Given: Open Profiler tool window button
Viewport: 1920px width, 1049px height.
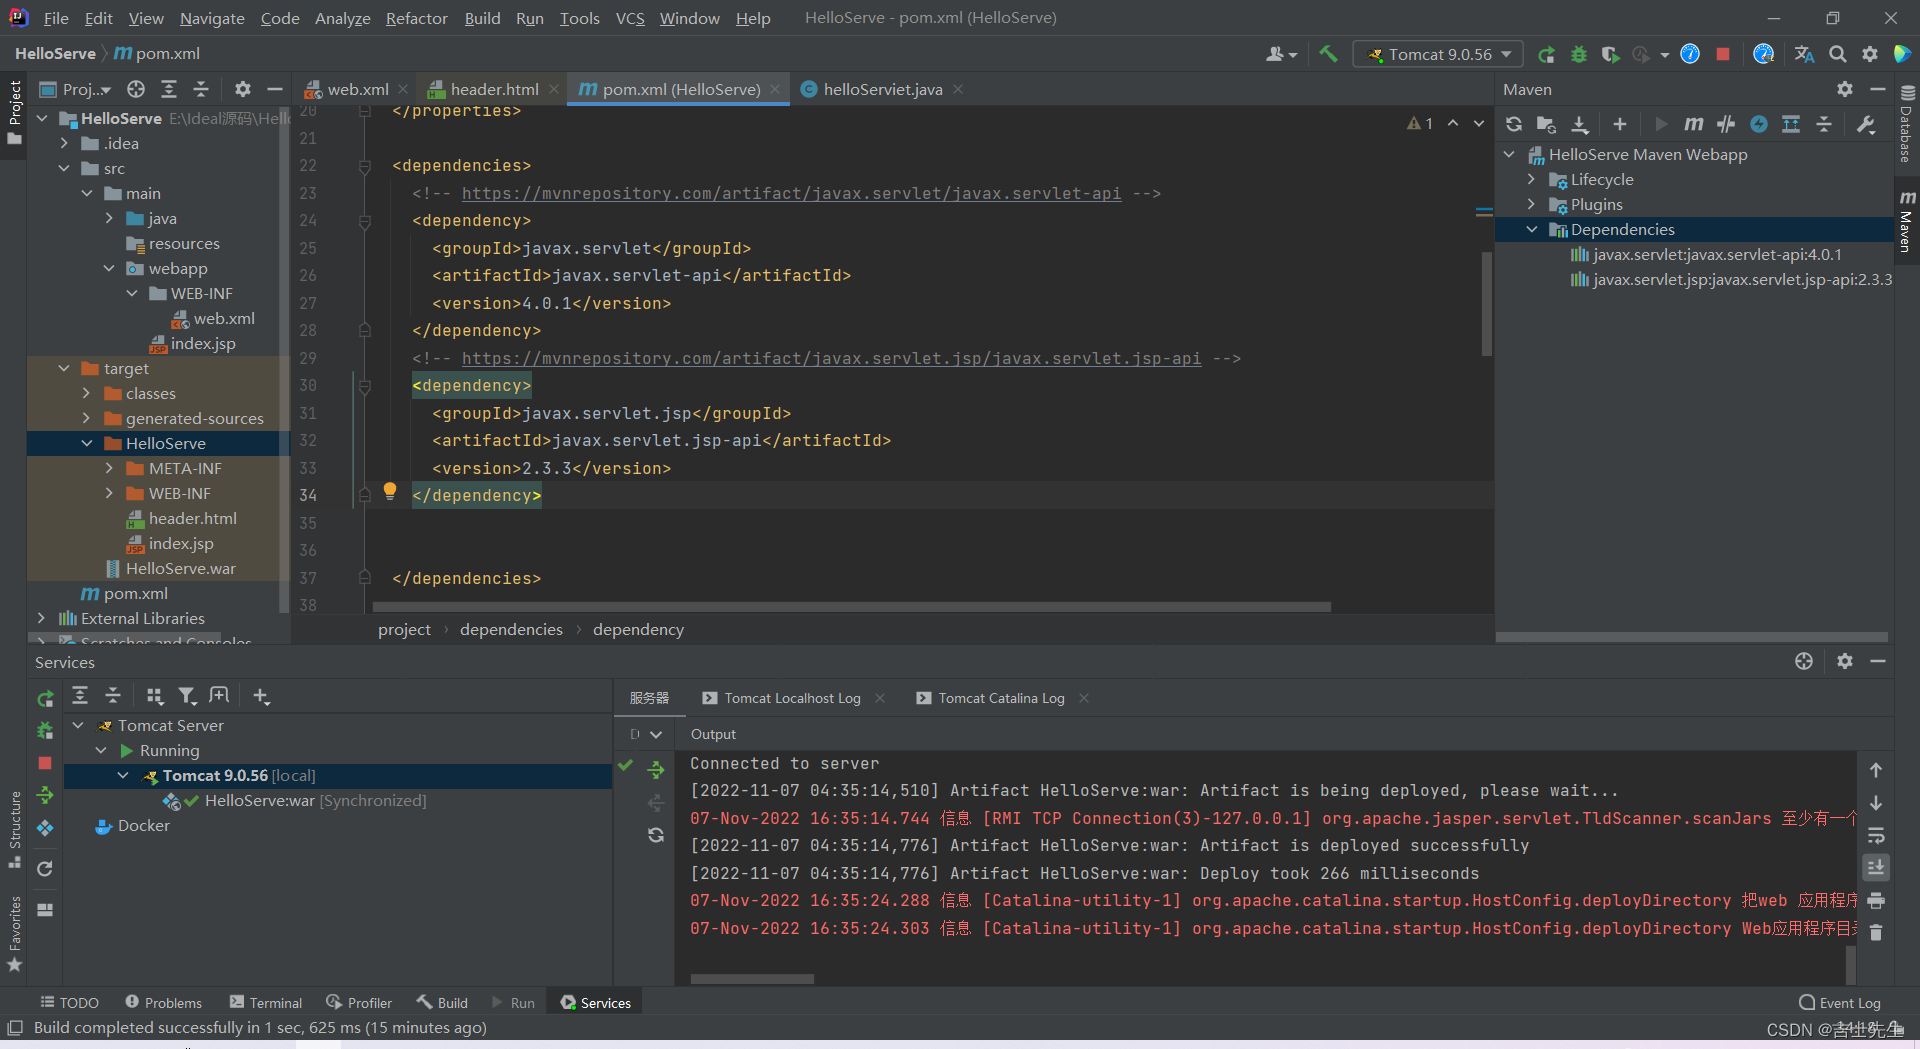Looking at the screenshot, I should [360, 1002].
